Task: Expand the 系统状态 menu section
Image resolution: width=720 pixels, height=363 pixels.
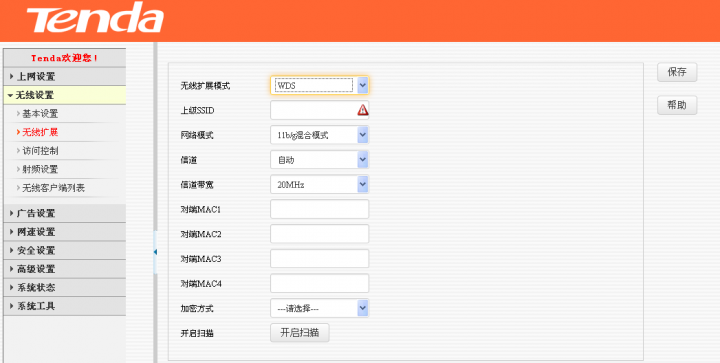Action: [x=64, y=288]
